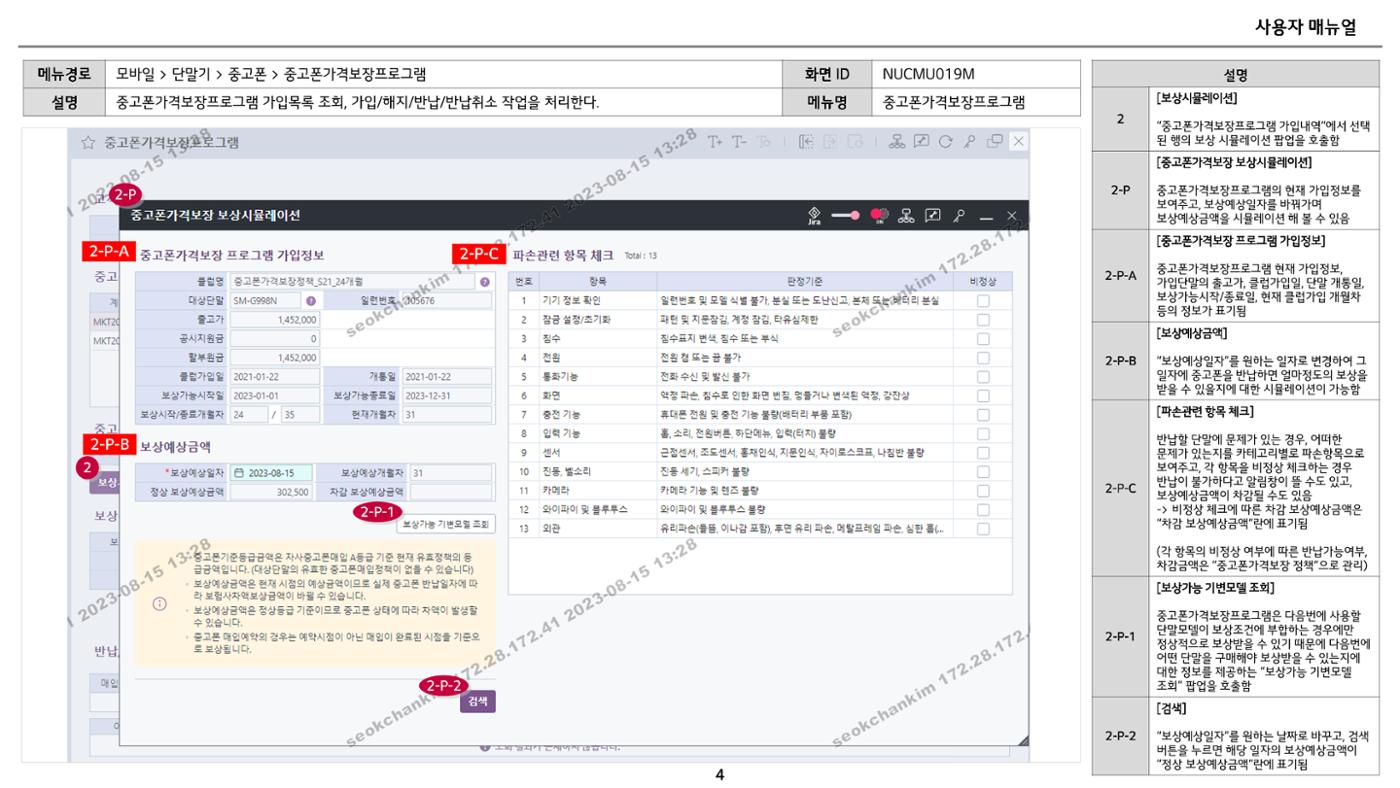Screen dimensions: 1400x788
Task: Click the T+ text enlarge icon
Action: click(716, 142)
